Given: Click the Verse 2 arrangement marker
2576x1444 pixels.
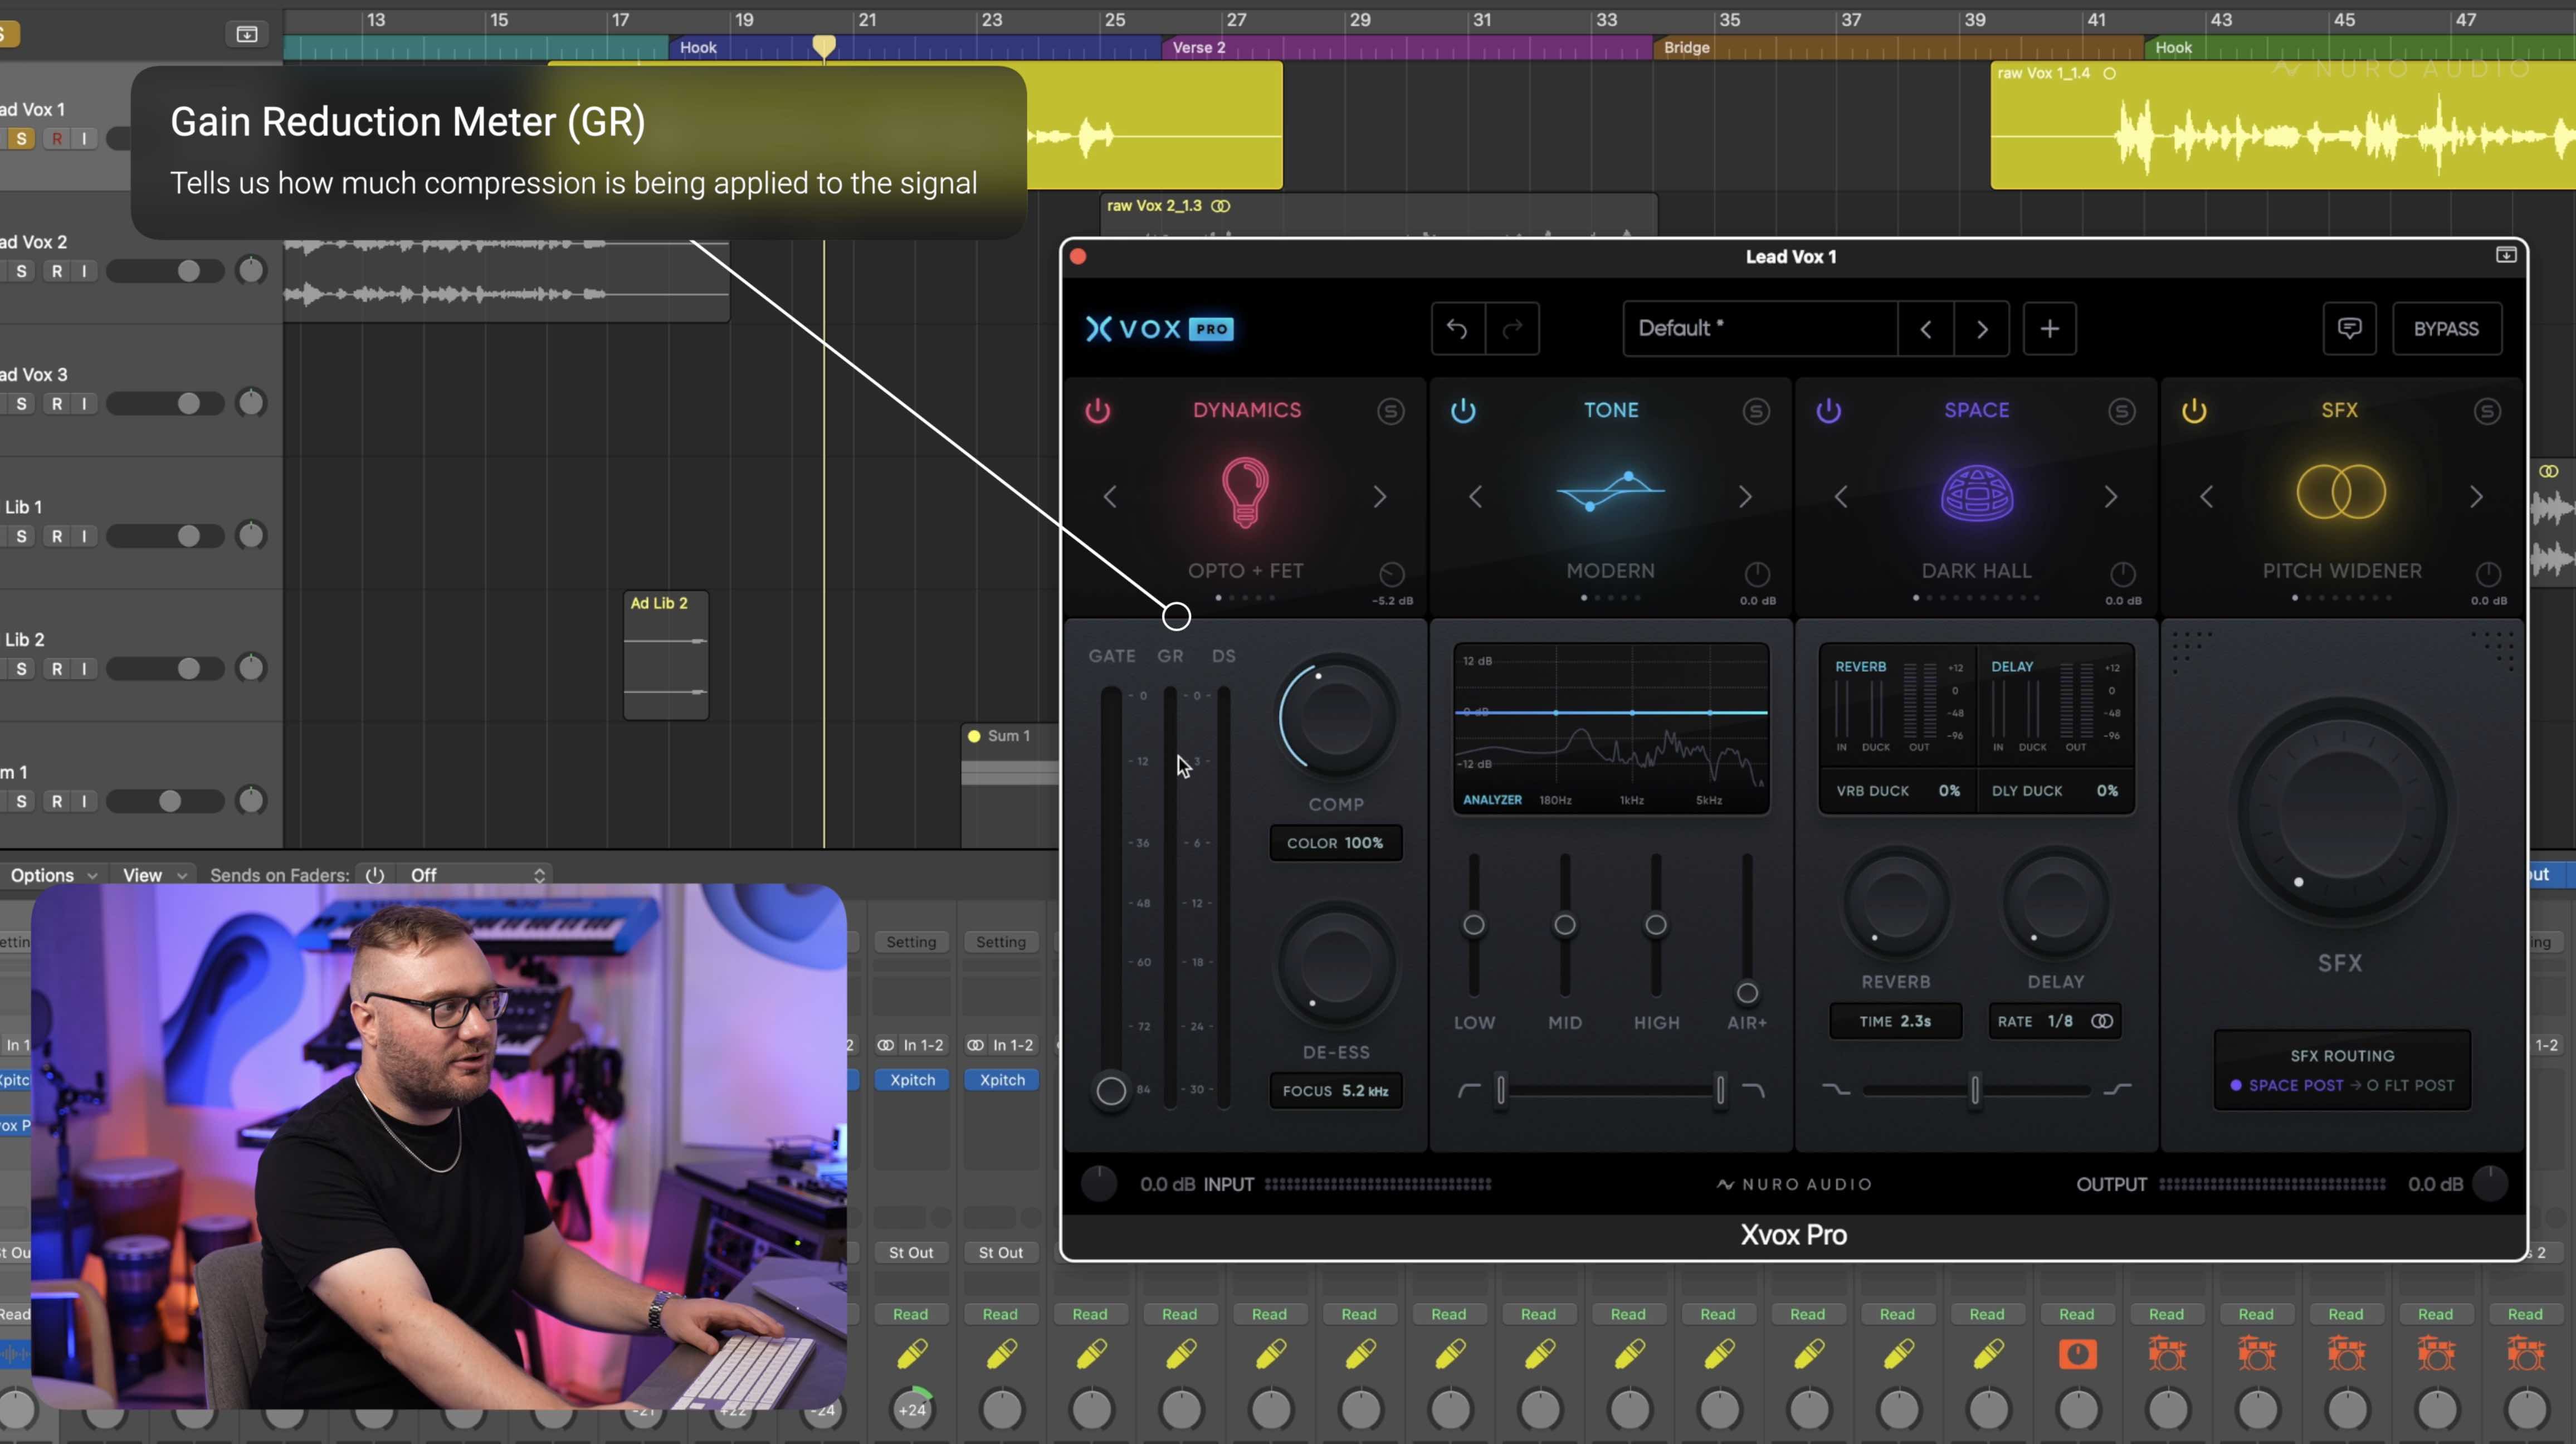Looking at the screenshot, I should [1198, 47].
